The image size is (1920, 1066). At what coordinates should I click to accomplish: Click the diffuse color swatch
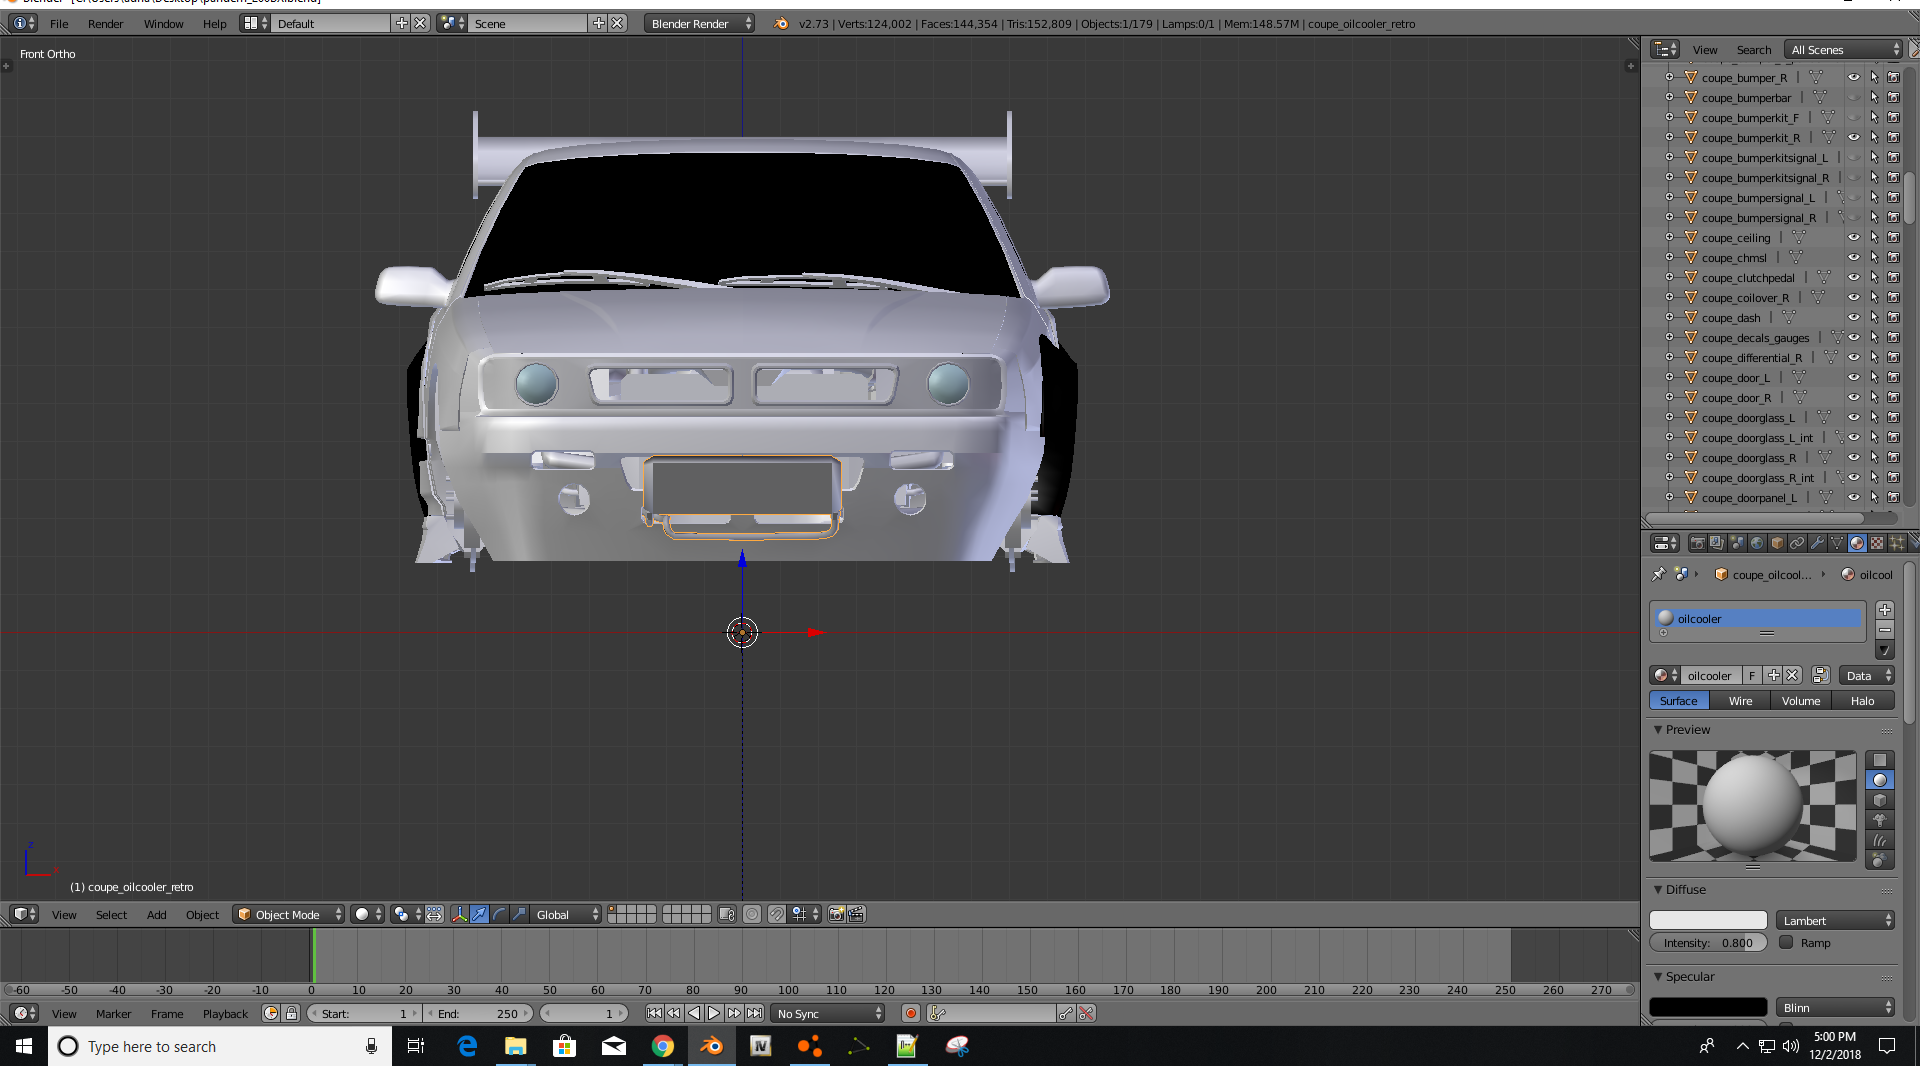1708,920
